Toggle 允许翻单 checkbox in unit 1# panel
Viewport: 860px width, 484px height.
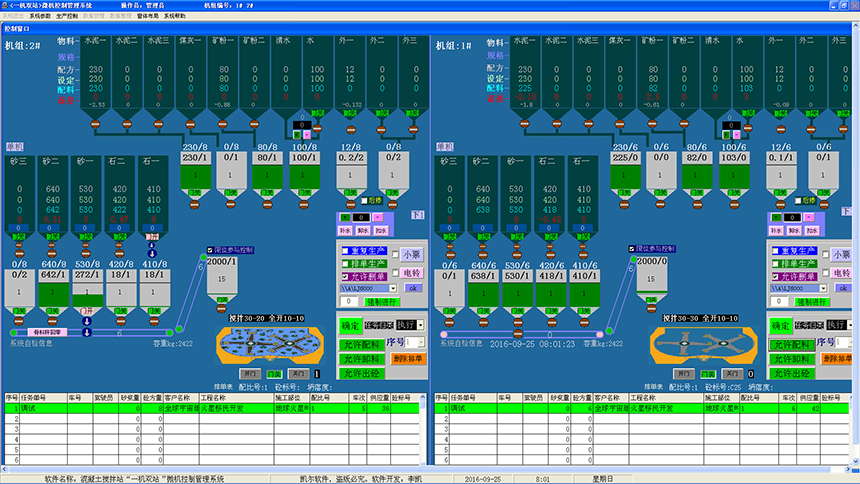[776, 276]
